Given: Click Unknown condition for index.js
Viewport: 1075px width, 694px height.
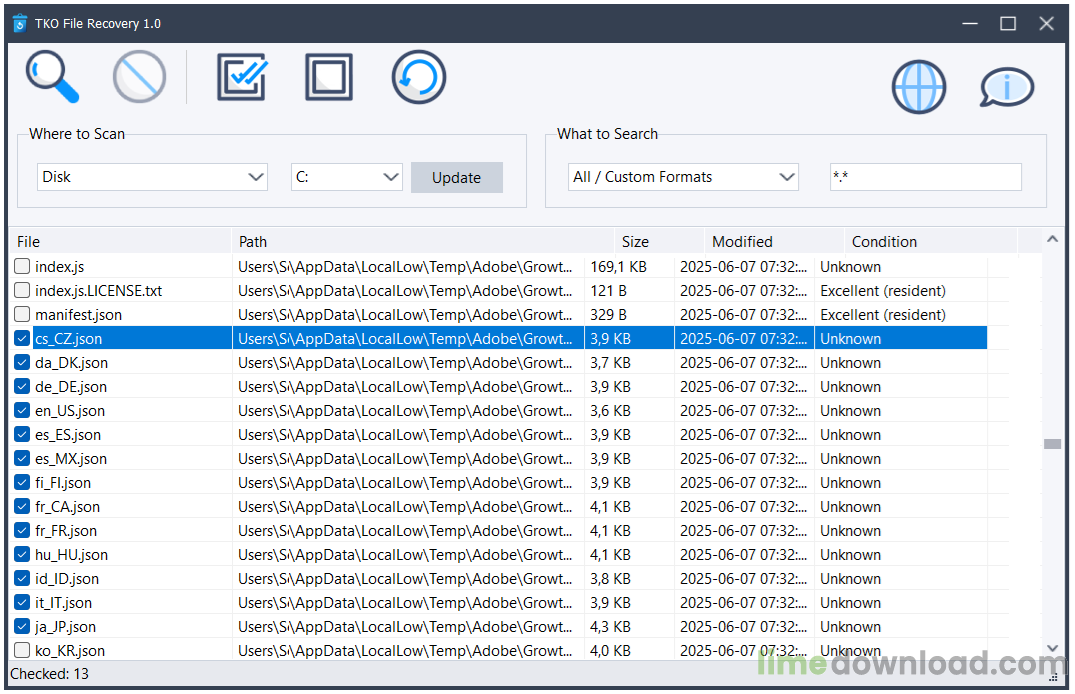Looking at the screenshot, I should [x=851, y=267].
